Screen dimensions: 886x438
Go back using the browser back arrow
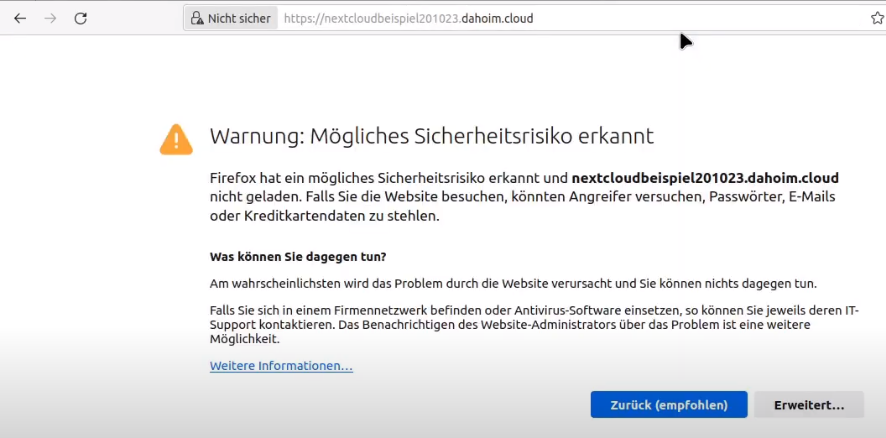[x=20, y=19]
